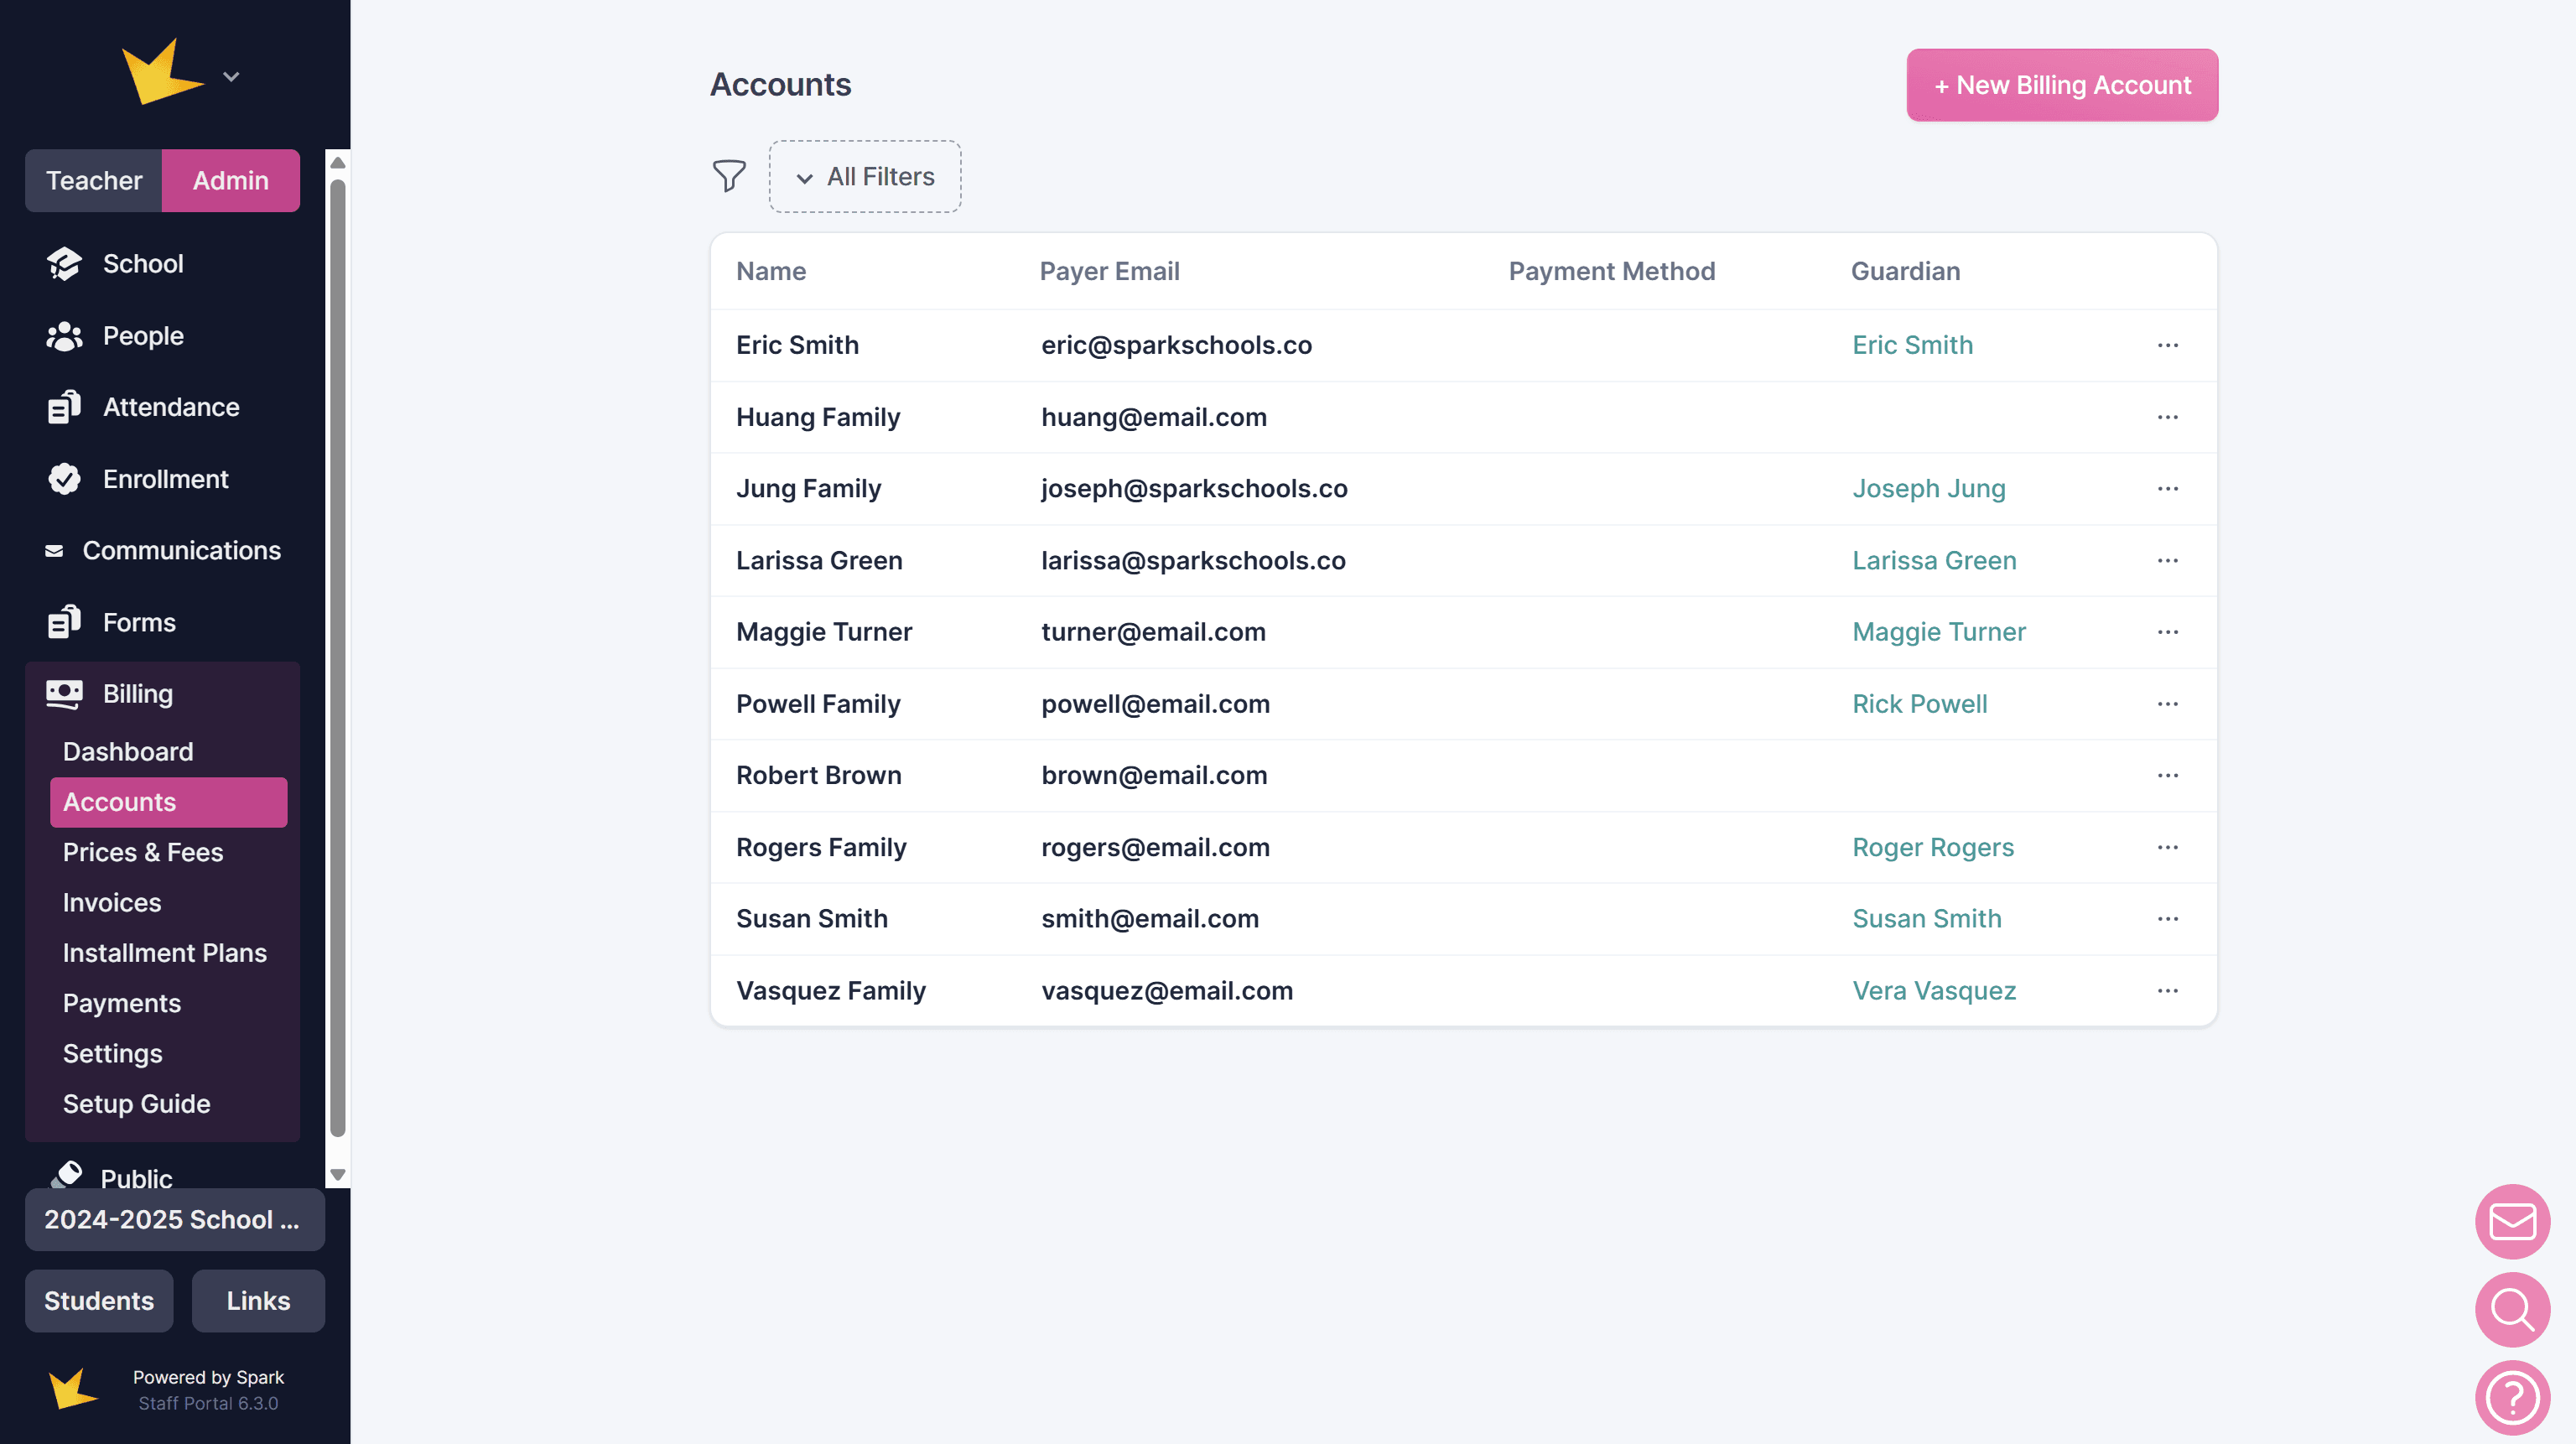Expand the All Filters dropdown
This screenshot has width=2576, height=1444.
(865, 177)
